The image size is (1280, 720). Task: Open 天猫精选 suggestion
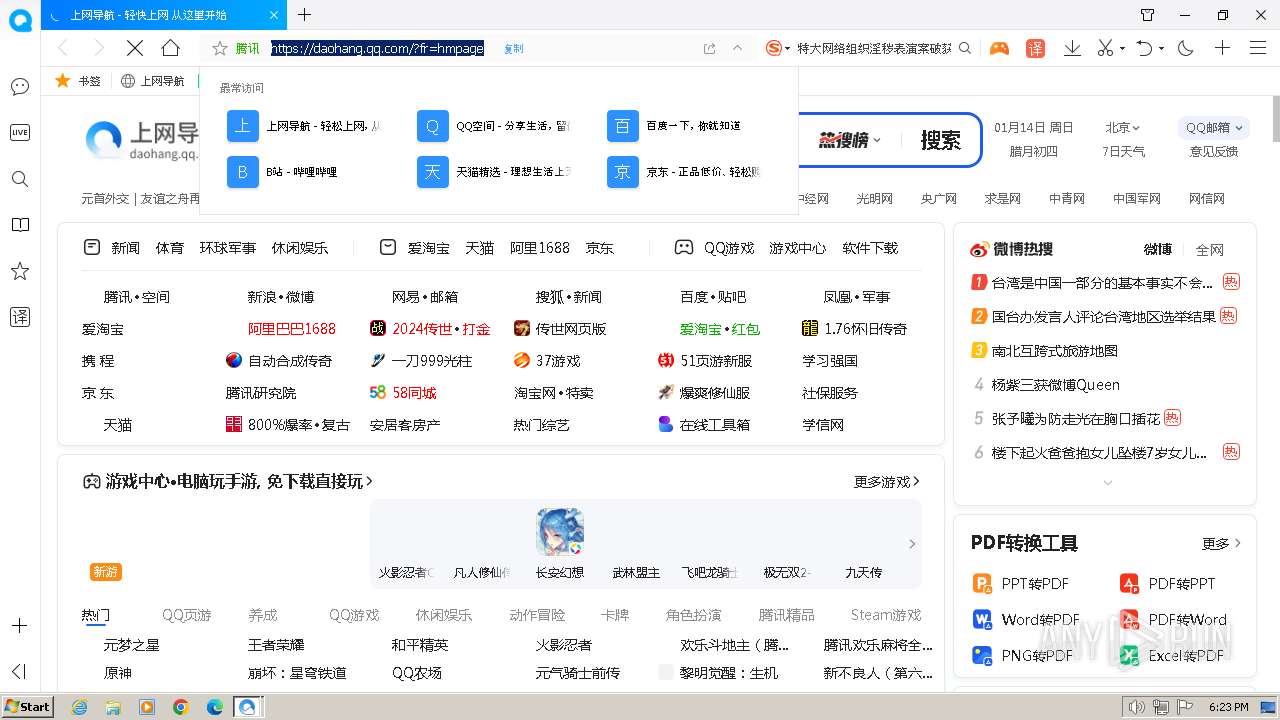click(x=494, y=172)
